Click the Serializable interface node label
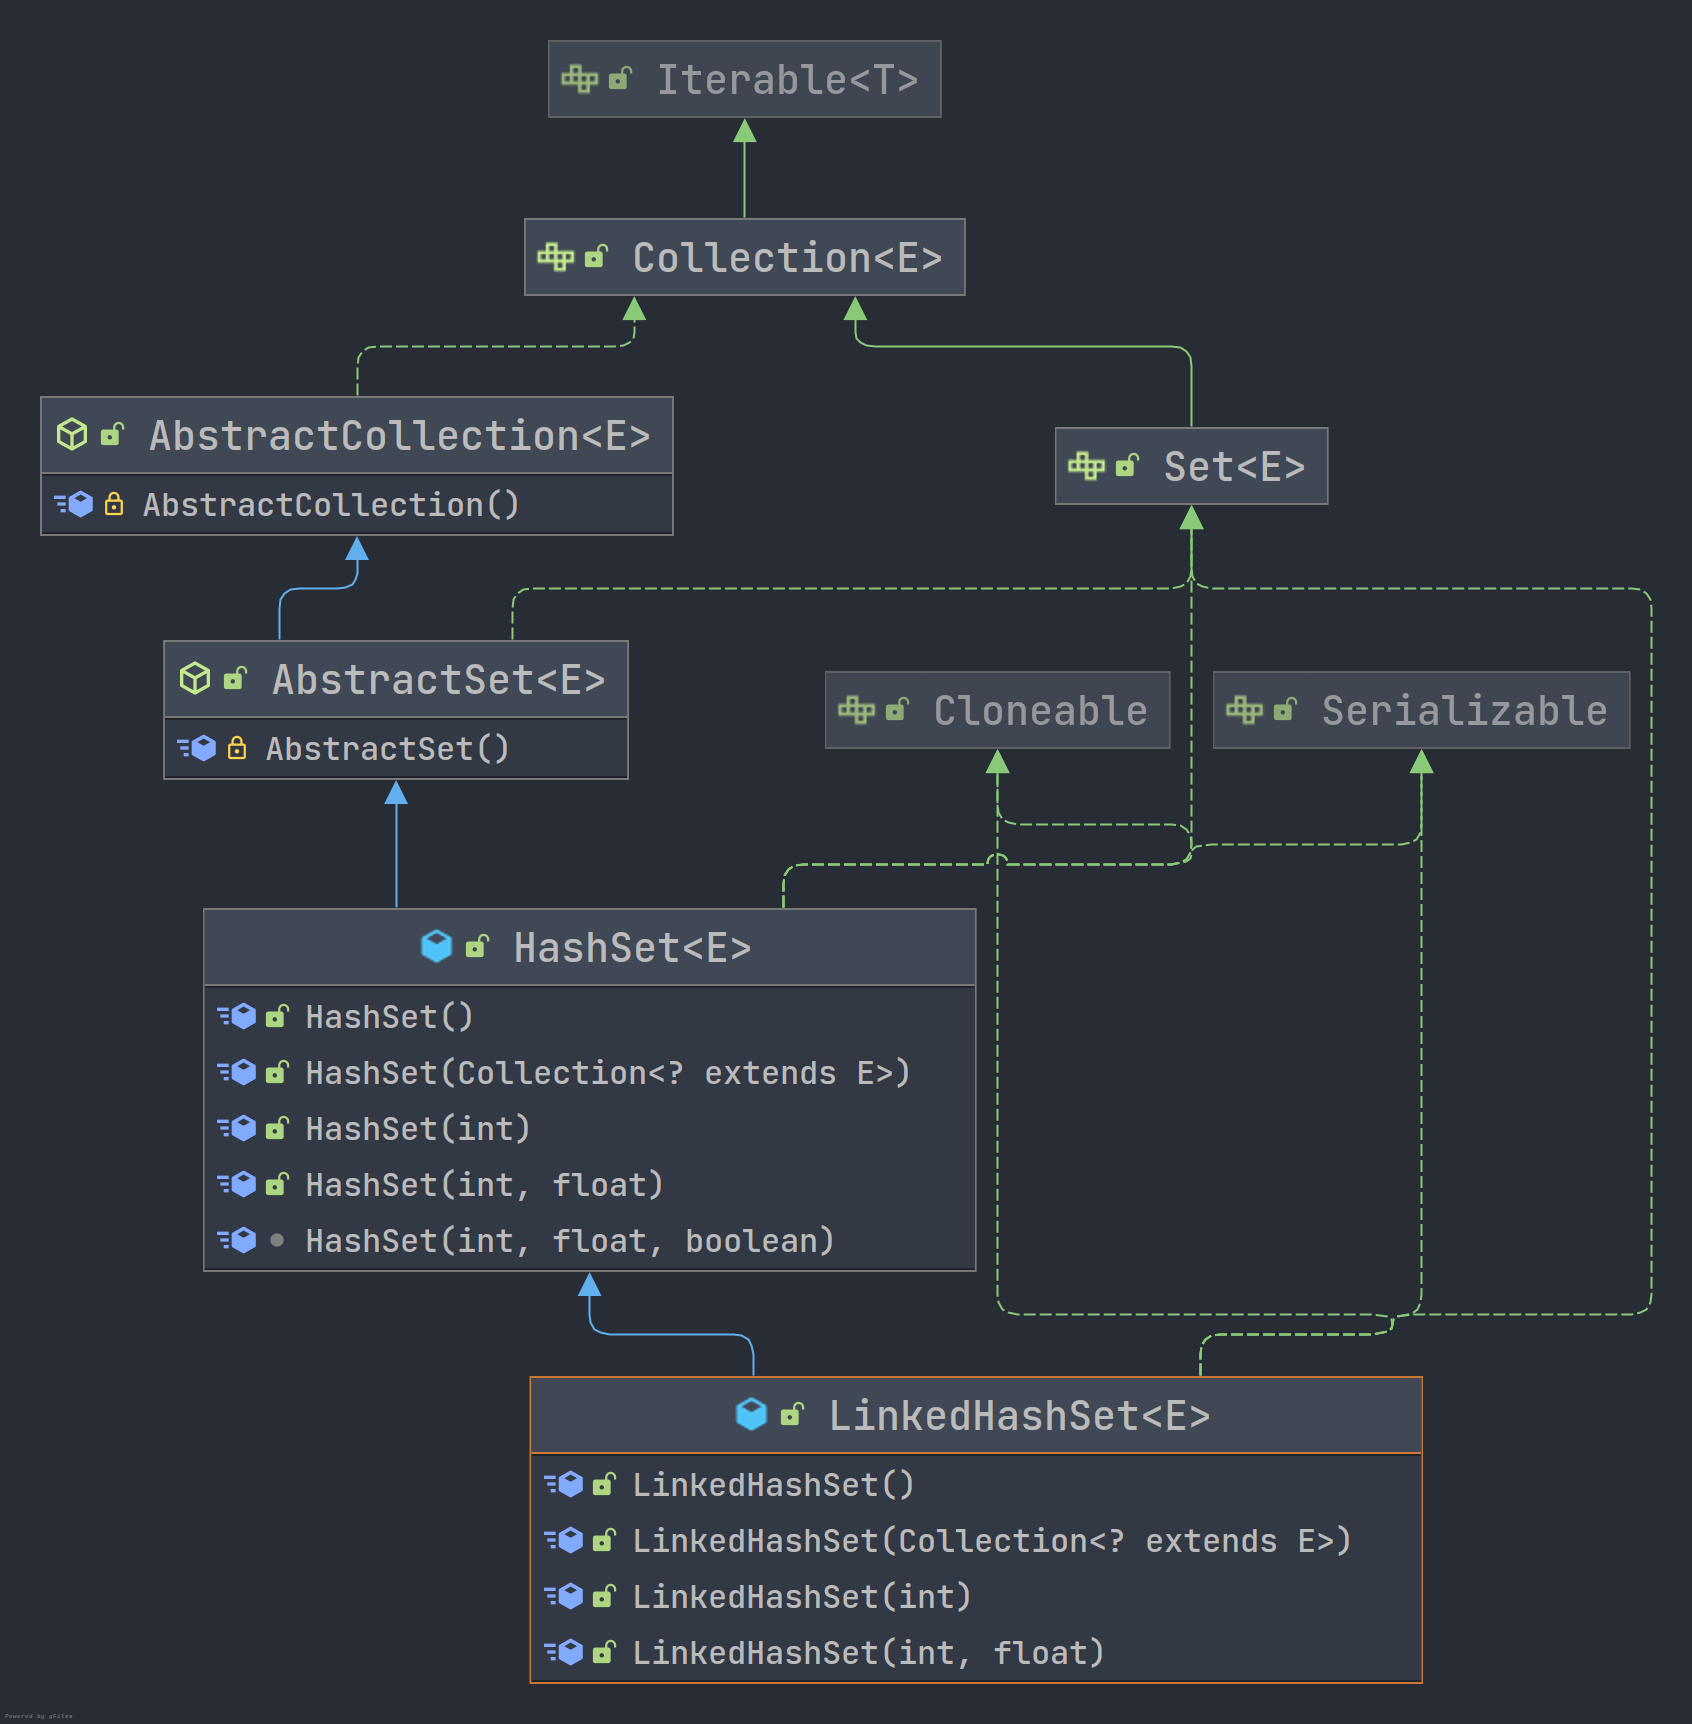This screenshot has height=1724, width=1692. [x=1464, y=711]
